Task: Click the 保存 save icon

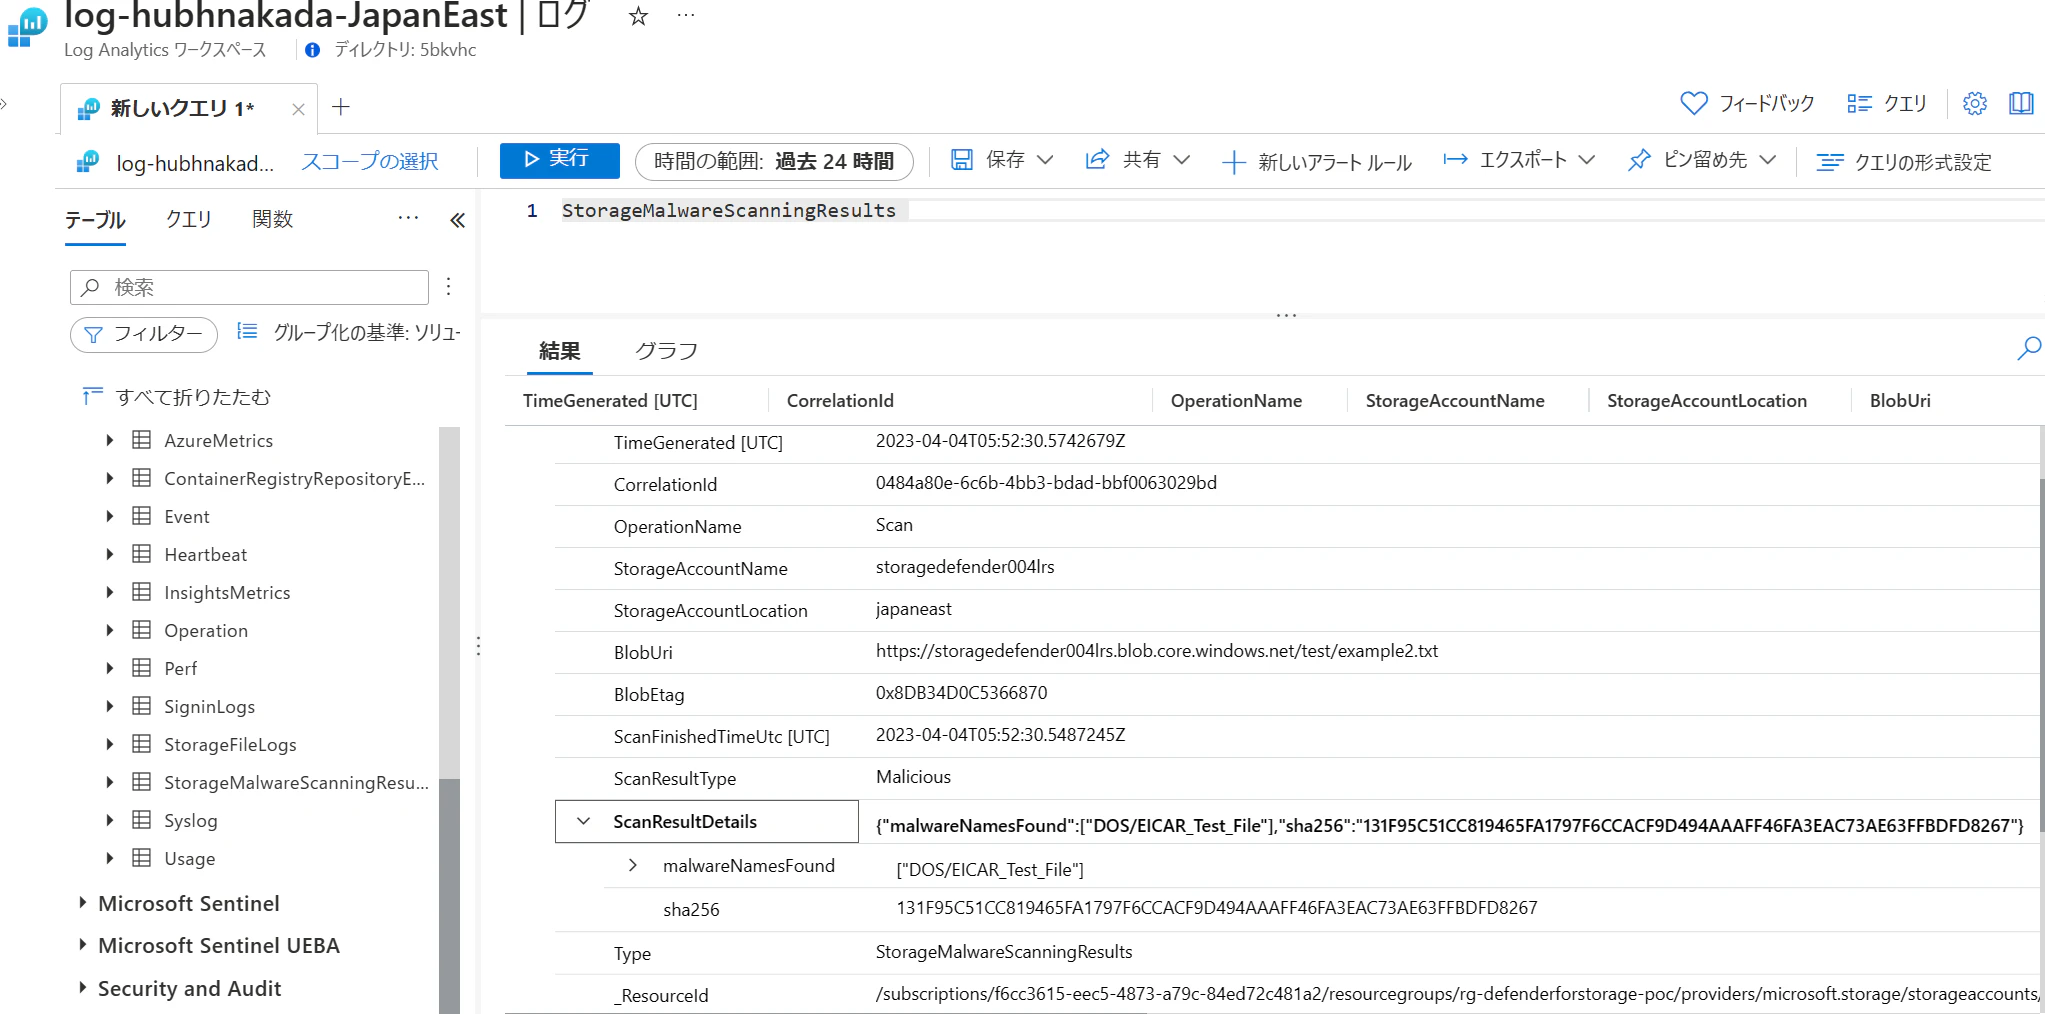Action: point(962,160)
